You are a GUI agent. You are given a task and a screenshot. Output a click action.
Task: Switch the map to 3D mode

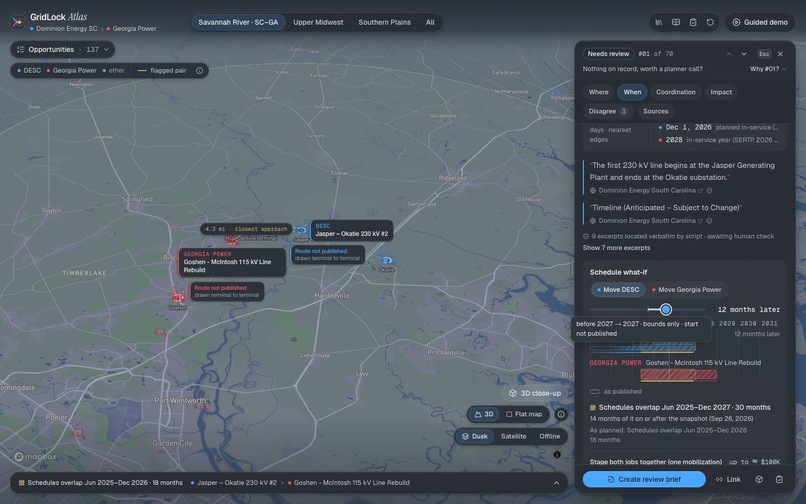point(484,414)
